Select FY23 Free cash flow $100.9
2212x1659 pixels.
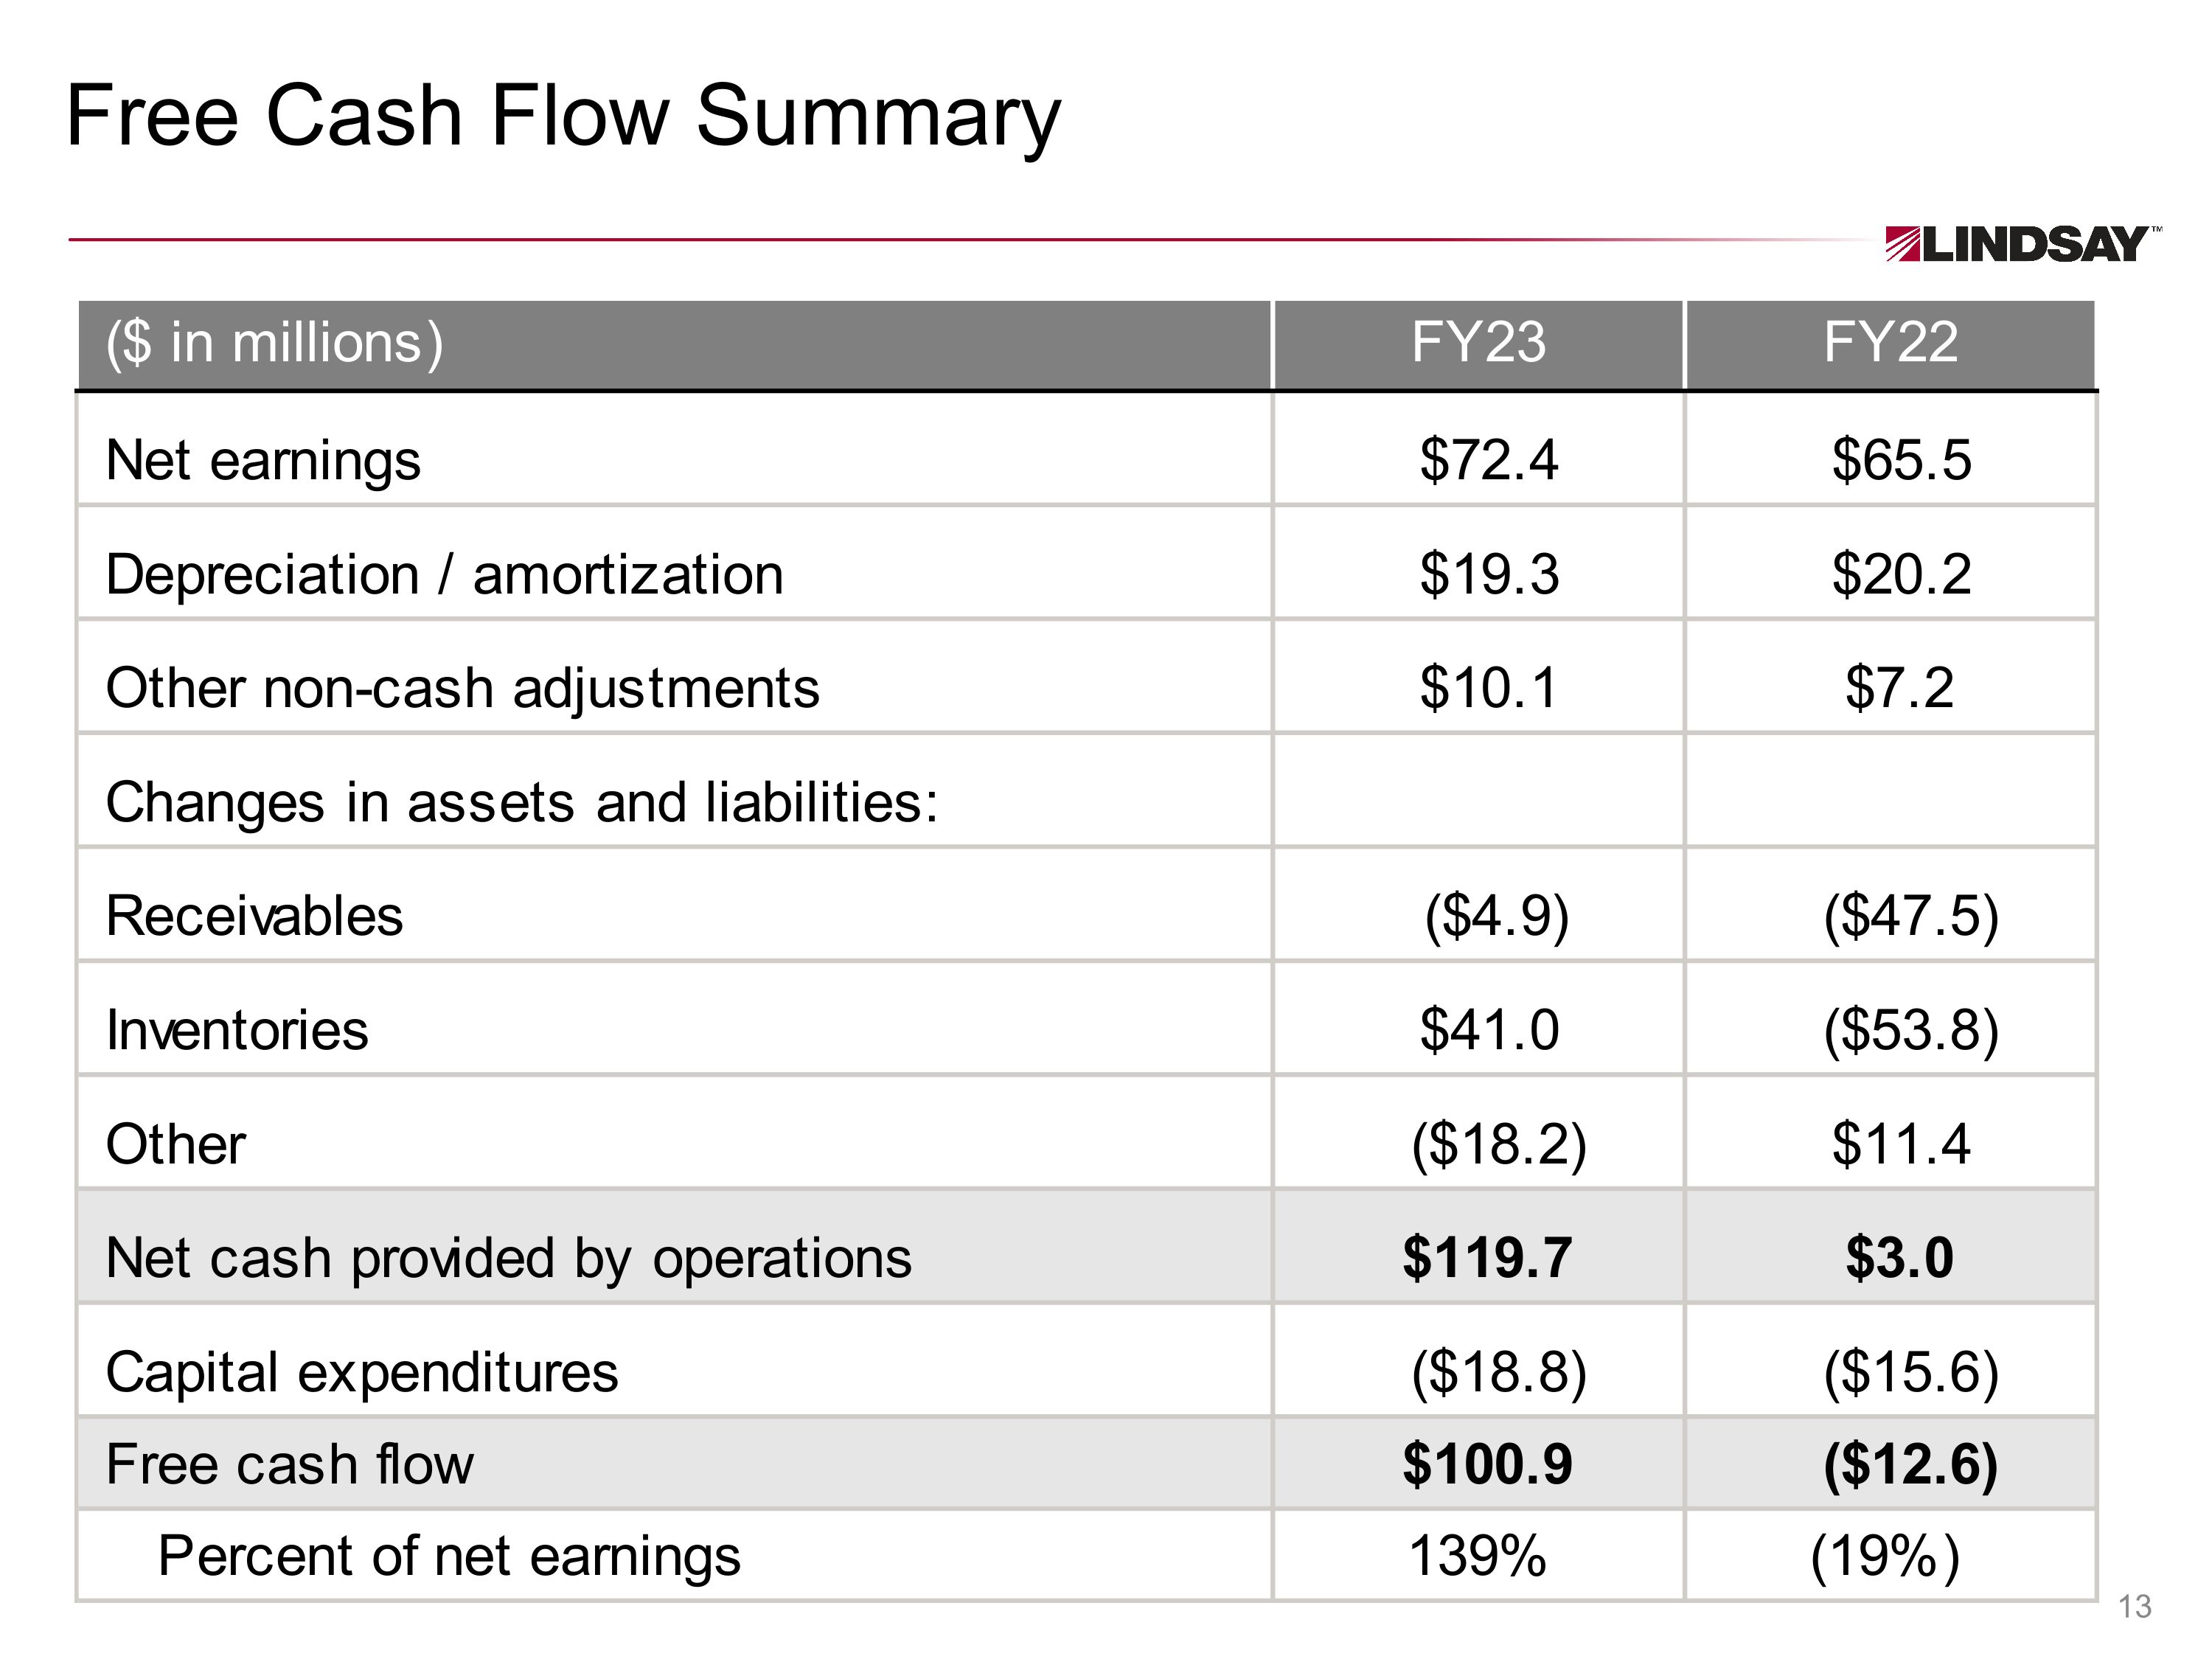(x=1487, y=1465)
